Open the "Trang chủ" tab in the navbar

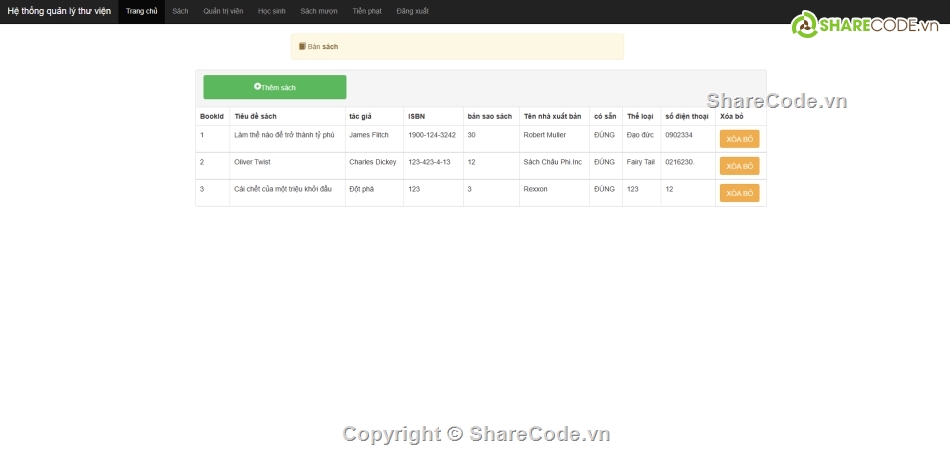(142, 12)
